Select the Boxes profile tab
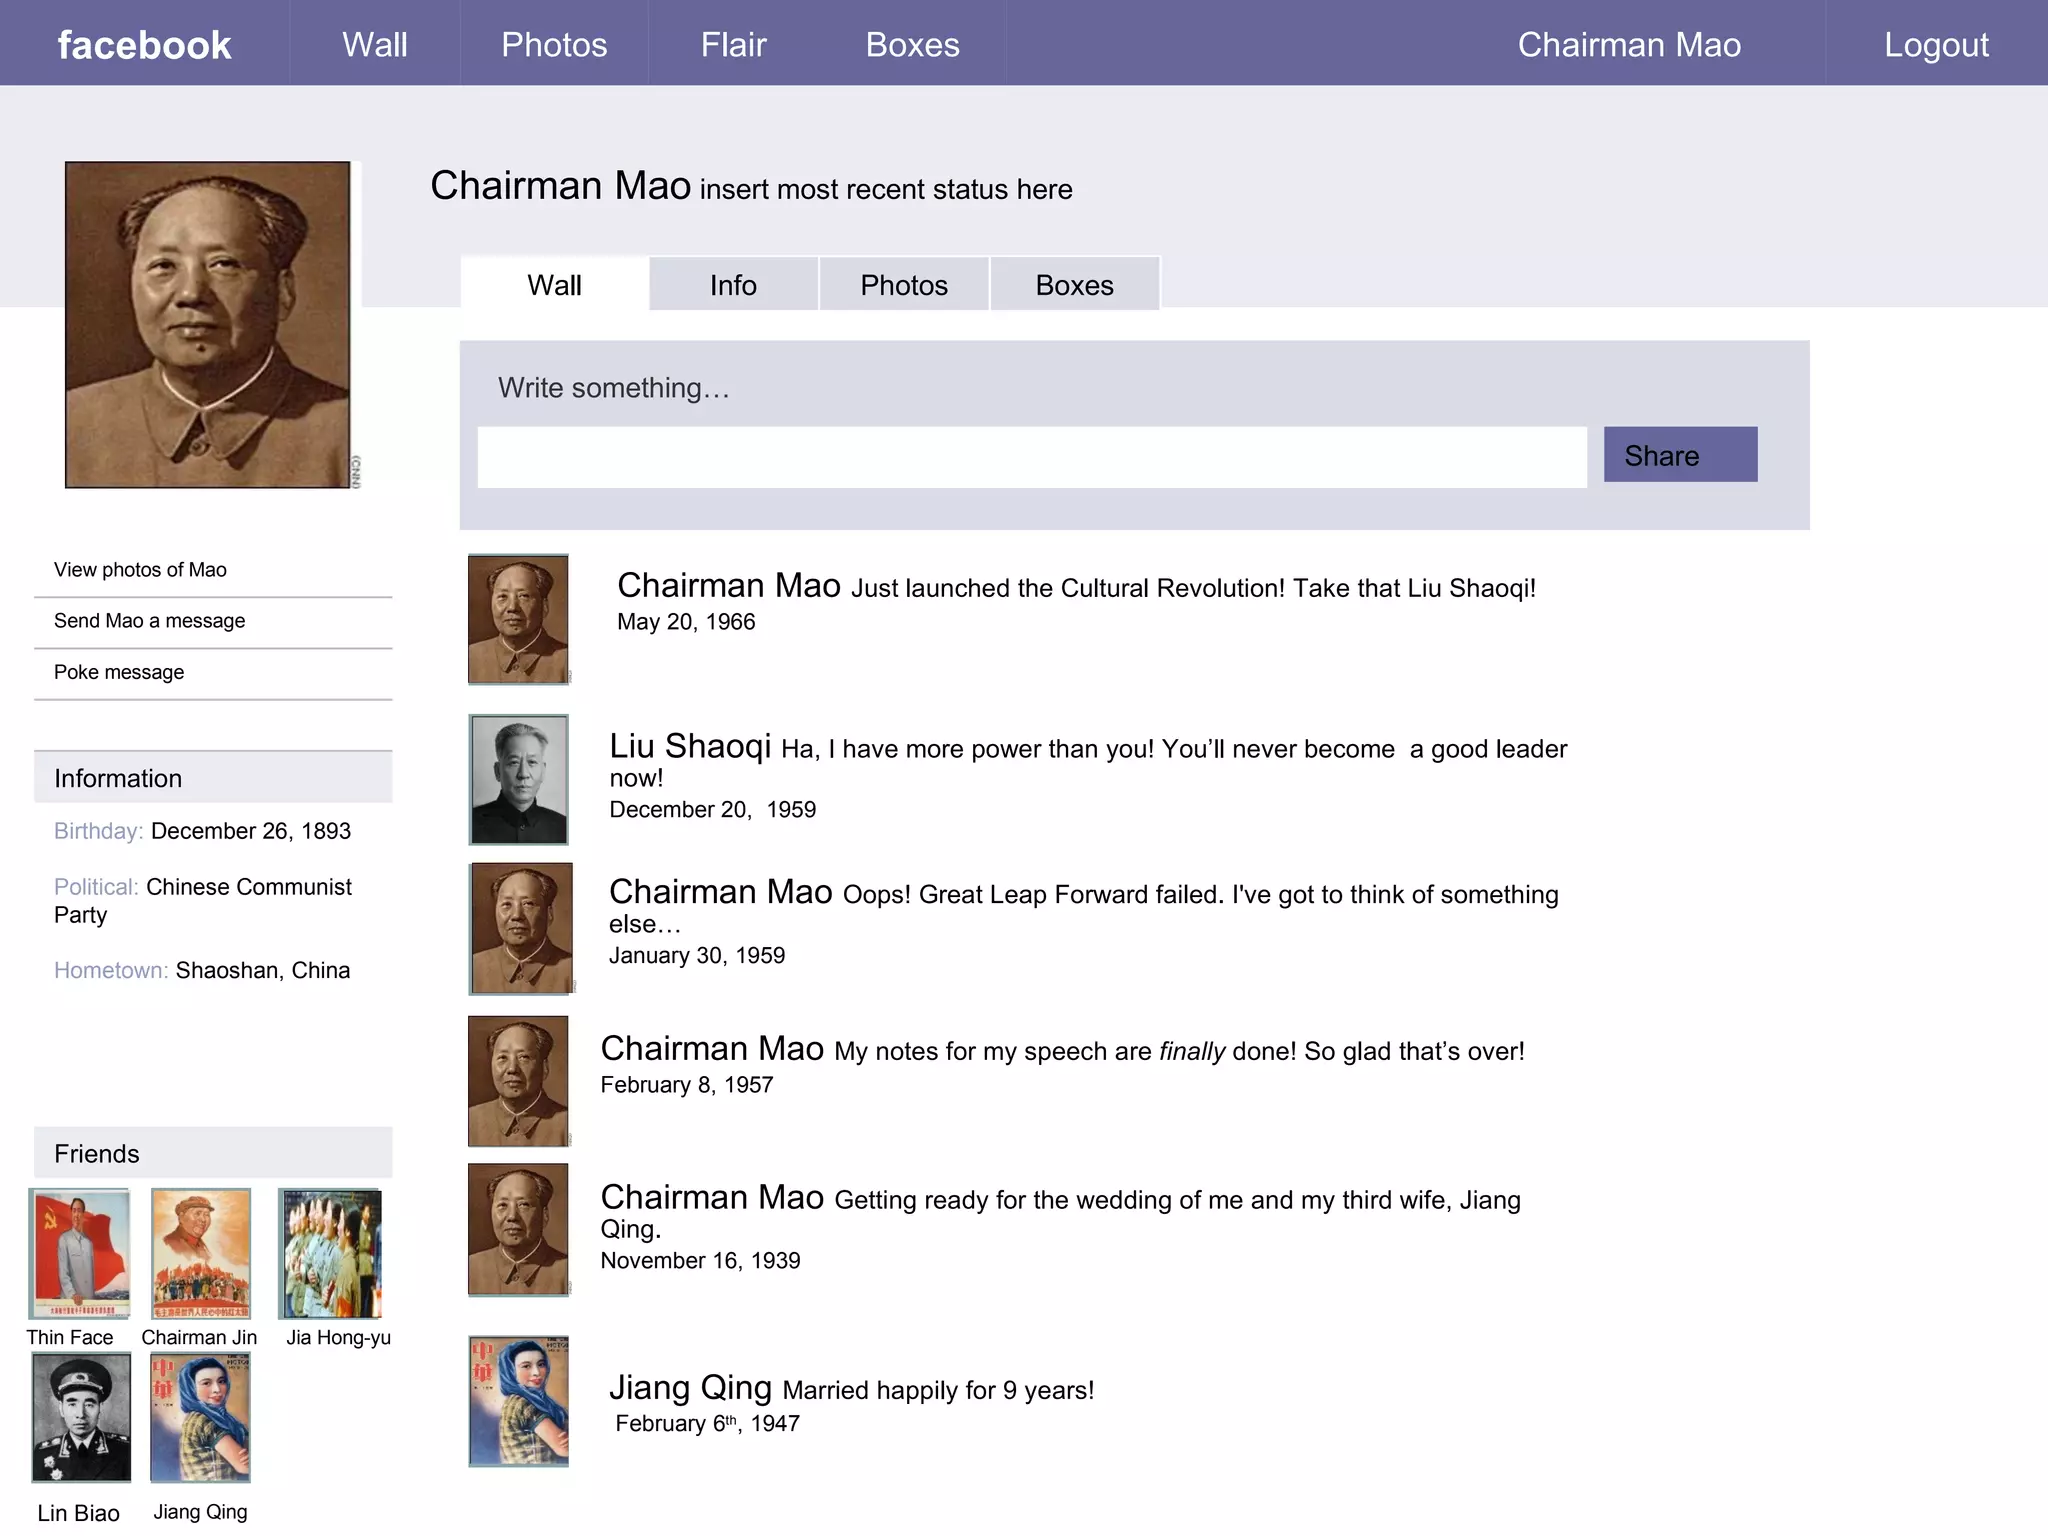Image resolution: width=2048 pixels, height=1536 pixels. (x=1074, y=285)
